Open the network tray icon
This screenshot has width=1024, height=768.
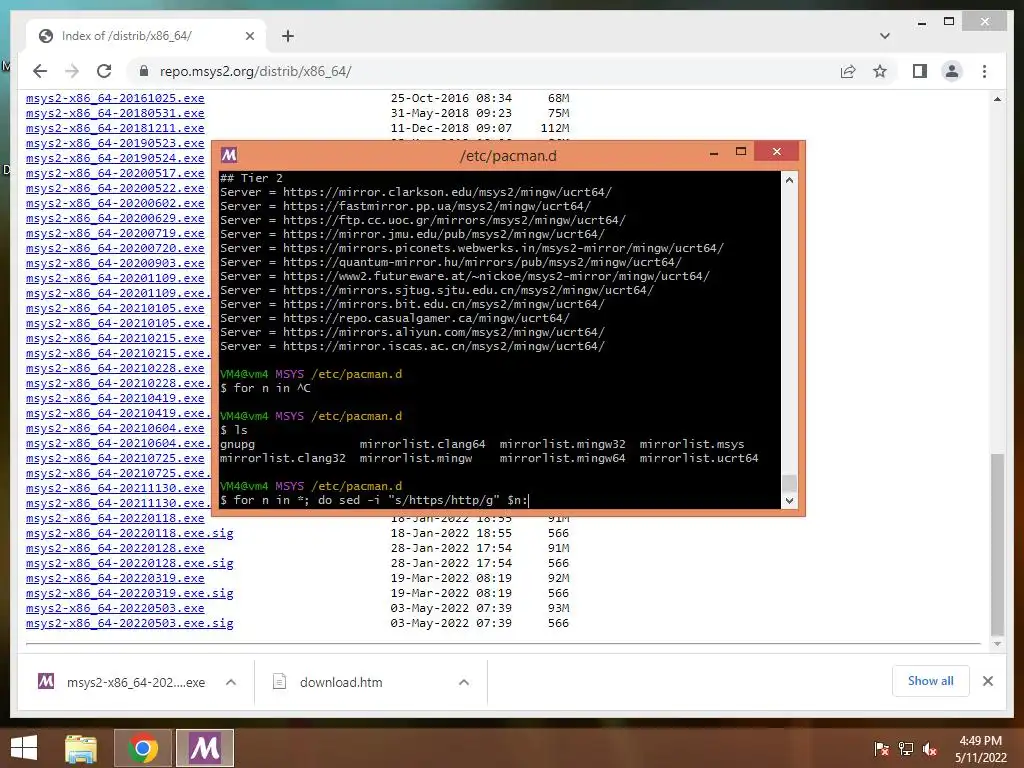click(906, 749)
